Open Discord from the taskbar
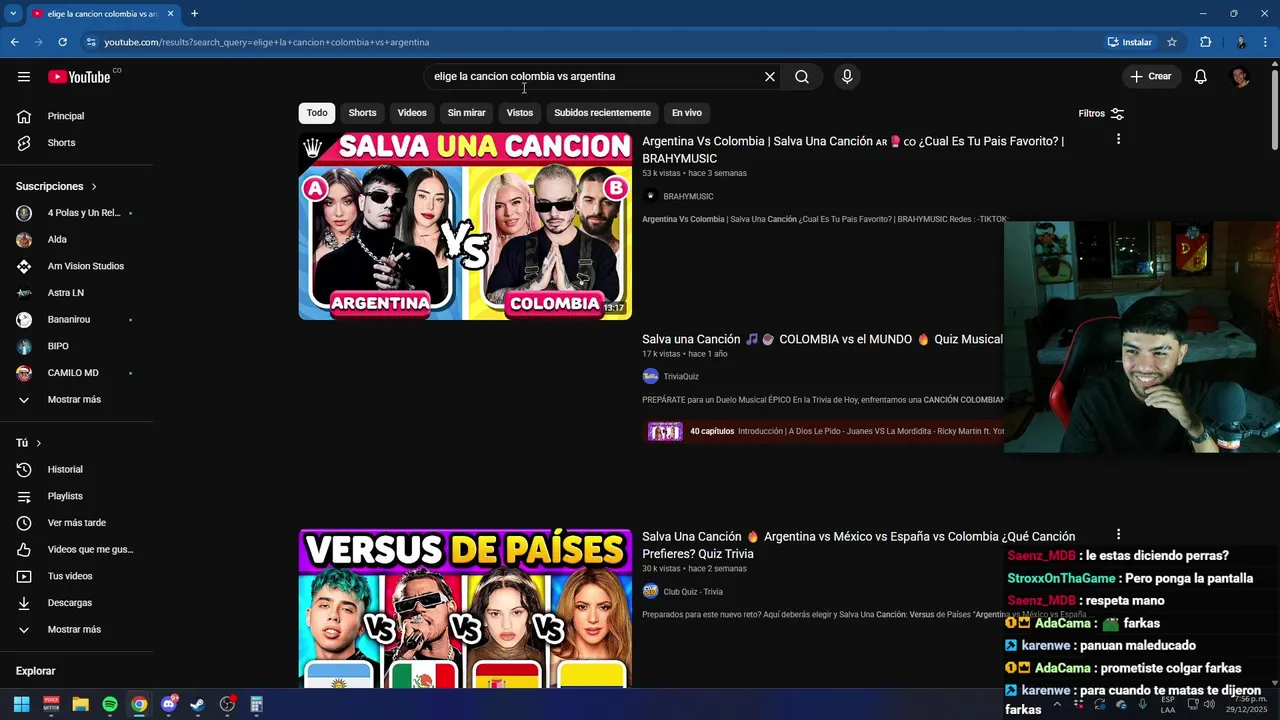 pos(169,705)
